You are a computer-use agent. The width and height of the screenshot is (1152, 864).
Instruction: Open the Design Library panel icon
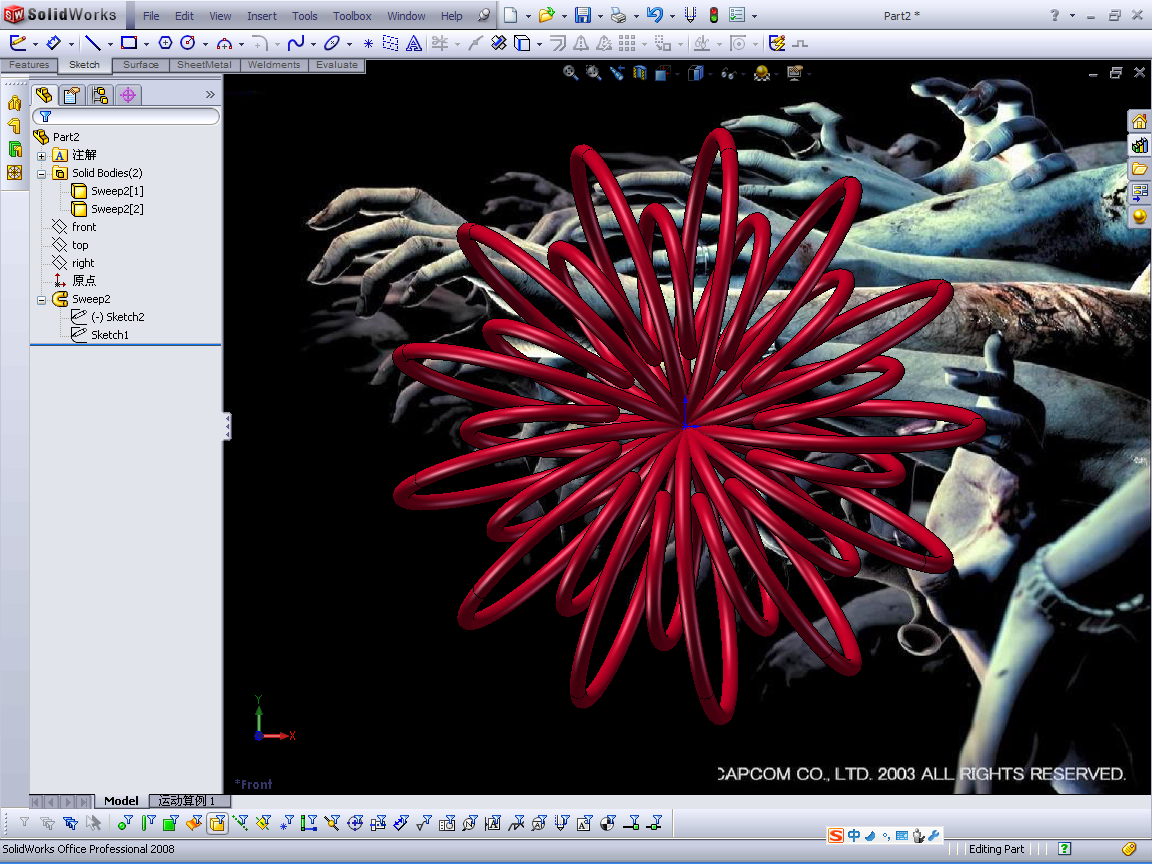(1139, 145)
